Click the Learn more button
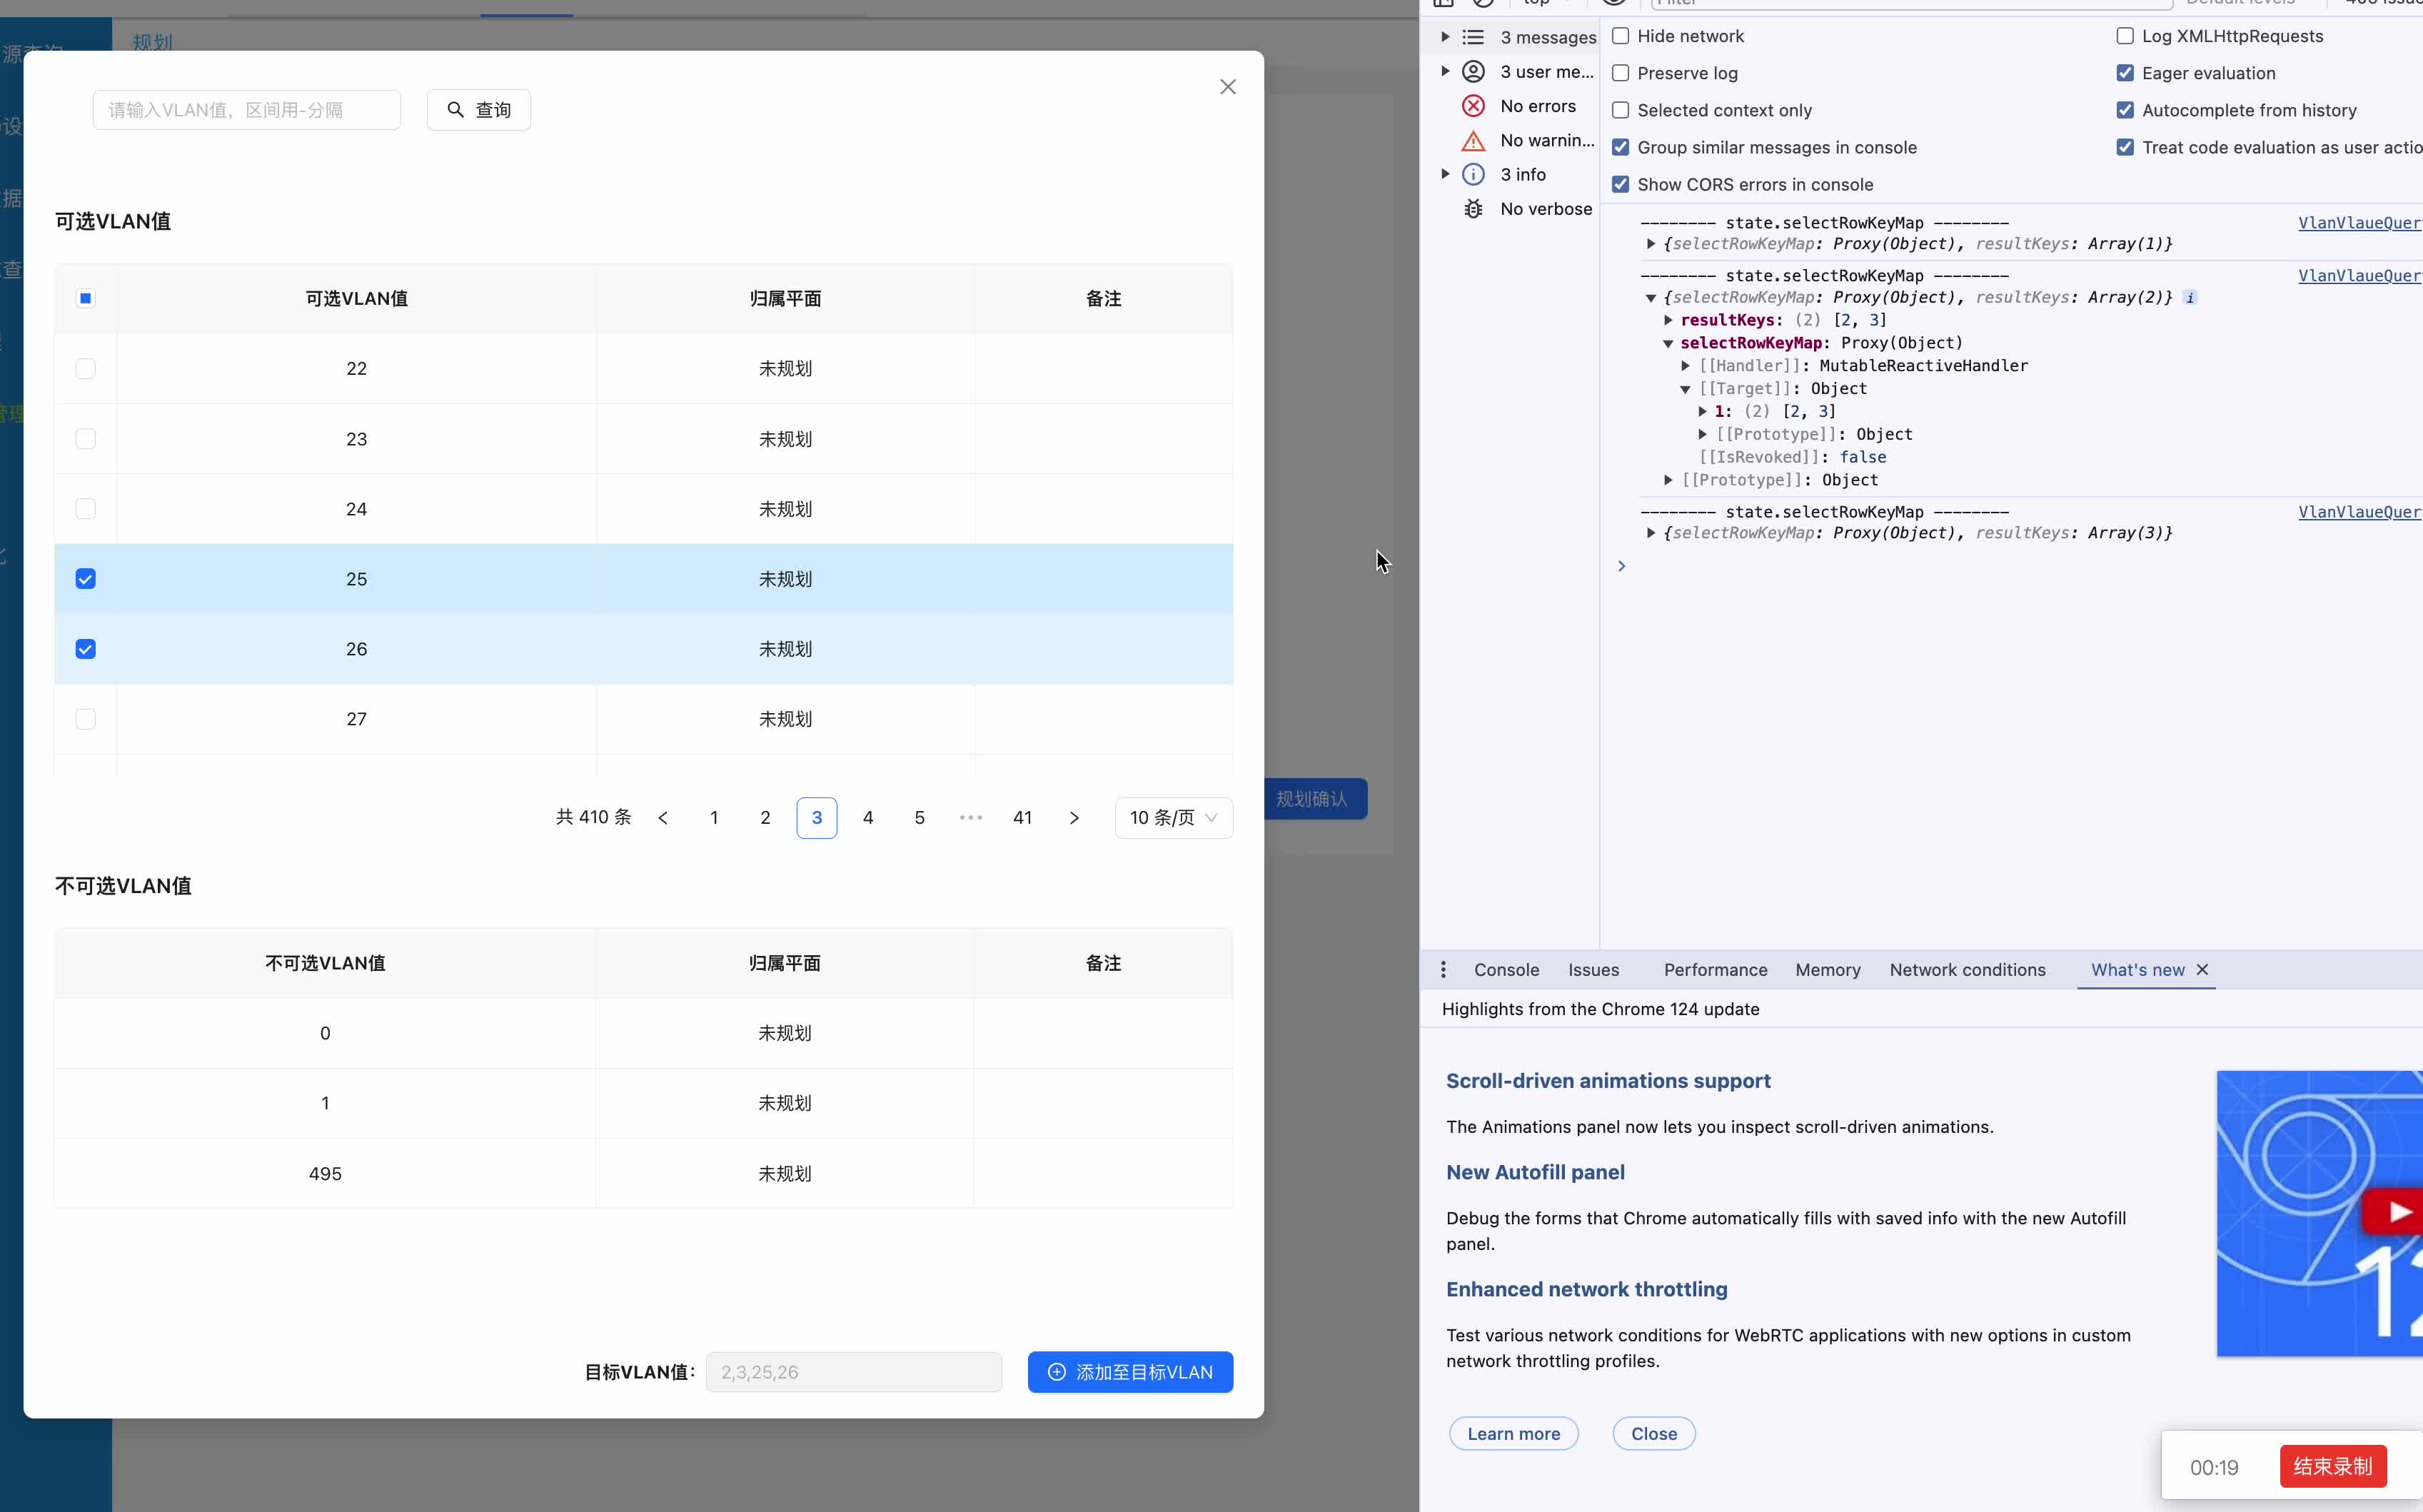This screenshot has height=1512, width=2423. coord(1513,1433)
